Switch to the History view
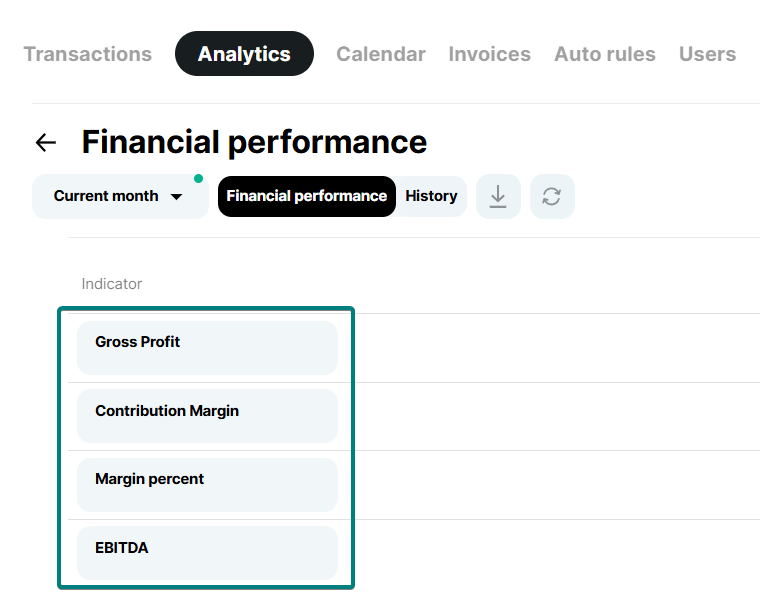Screen dimensions: 760x598 431,196
